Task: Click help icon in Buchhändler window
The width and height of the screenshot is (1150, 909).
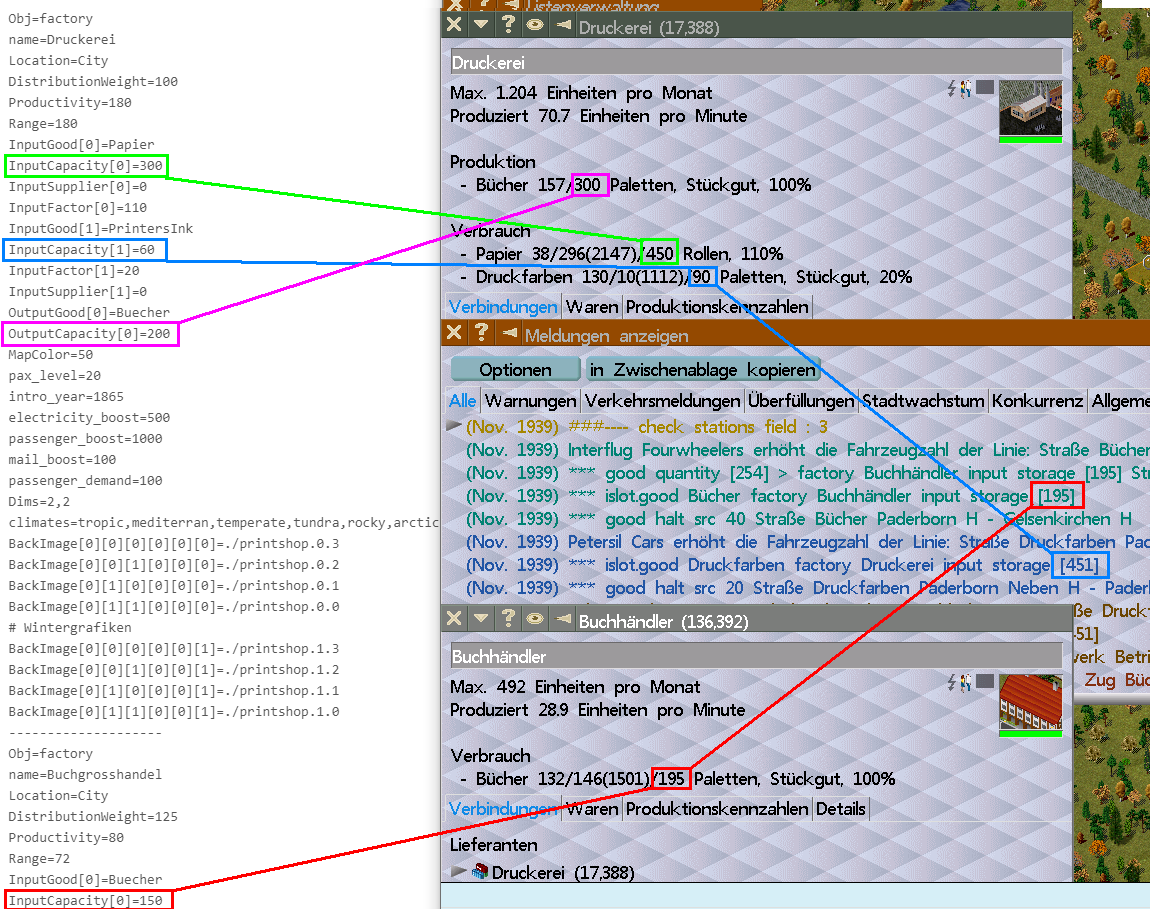Action: [x=508, y=621]
